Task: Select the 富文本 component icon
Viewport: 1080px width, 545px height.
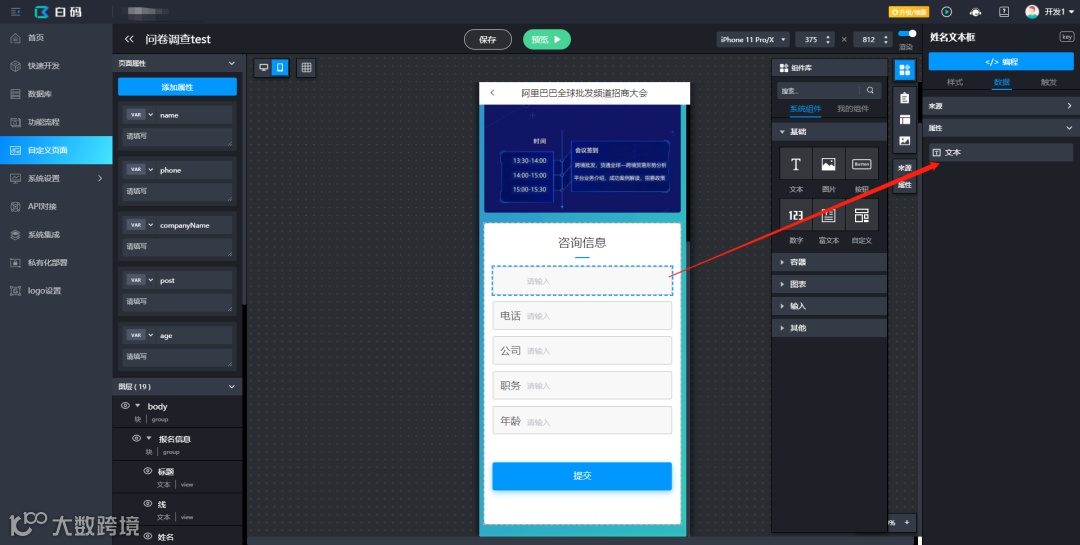Action: 829,215
